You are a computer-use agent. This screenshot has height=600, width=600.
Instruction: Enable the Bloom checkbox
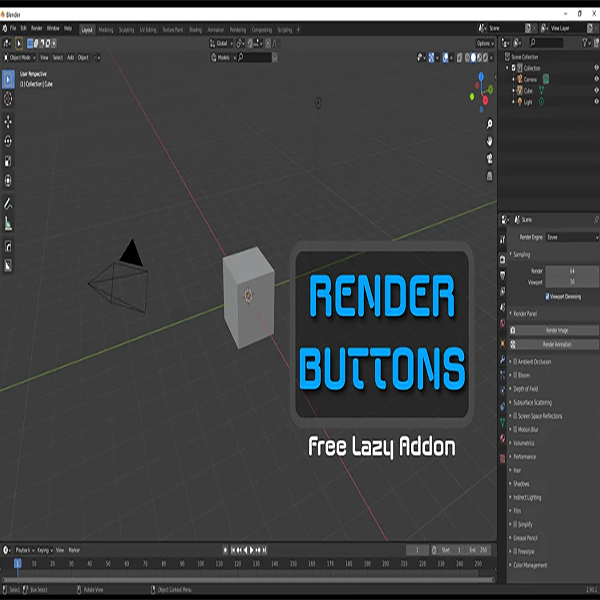pos(515,375)
